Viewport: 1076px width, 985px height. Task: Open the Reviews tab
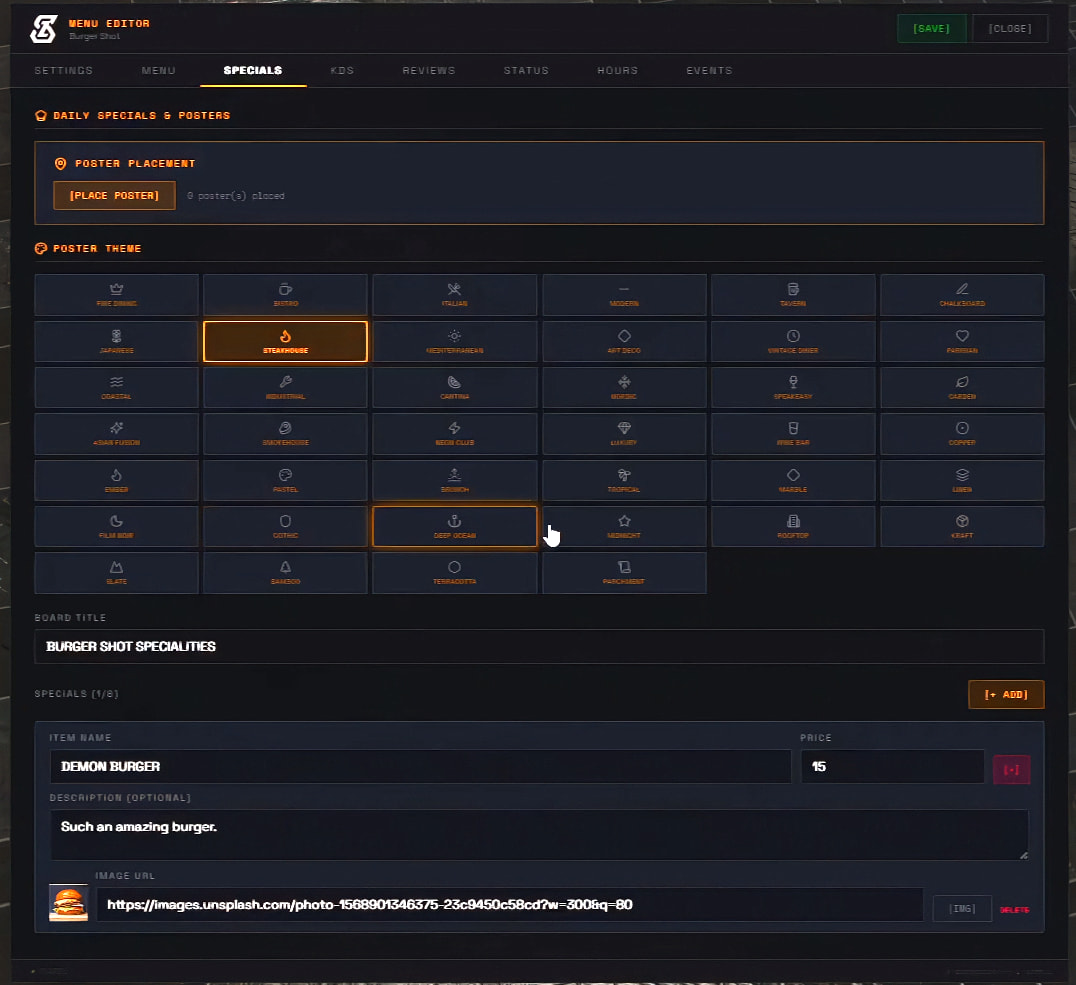pos(429,71)
